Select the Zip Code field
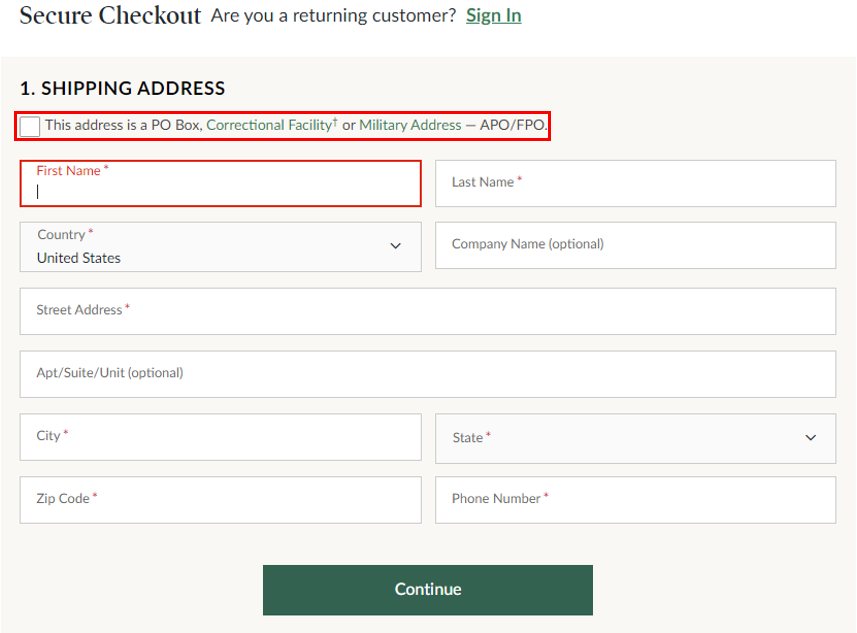The image size is (857, 633). tap(220, 499)
